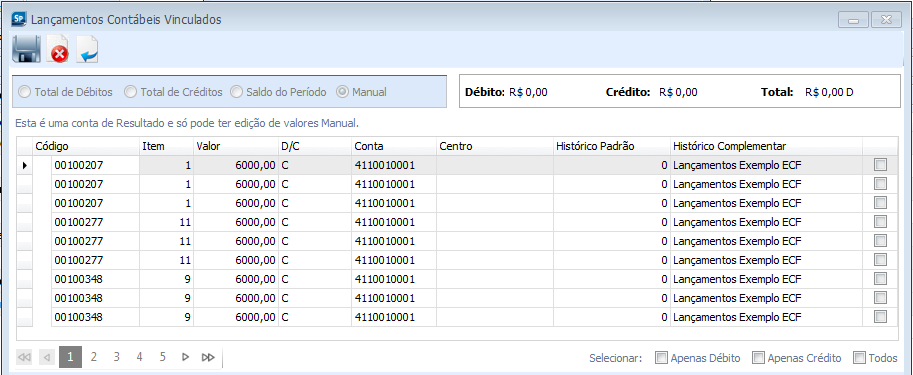This screenshot has height=375, width=913.
Task: Sort by the Centro column header
Action: 495,146
